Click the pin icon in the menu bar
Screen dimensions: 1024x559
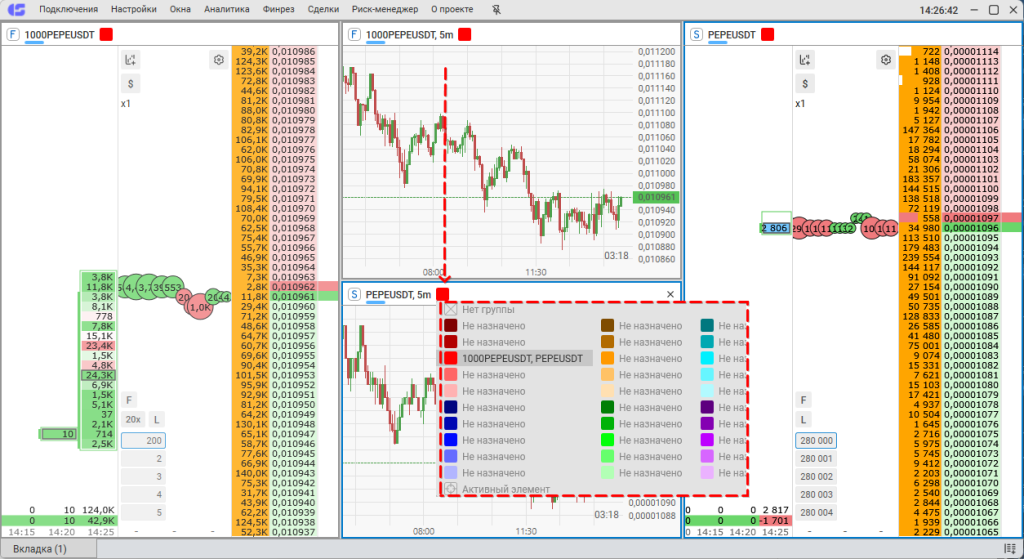coord(497,9)
